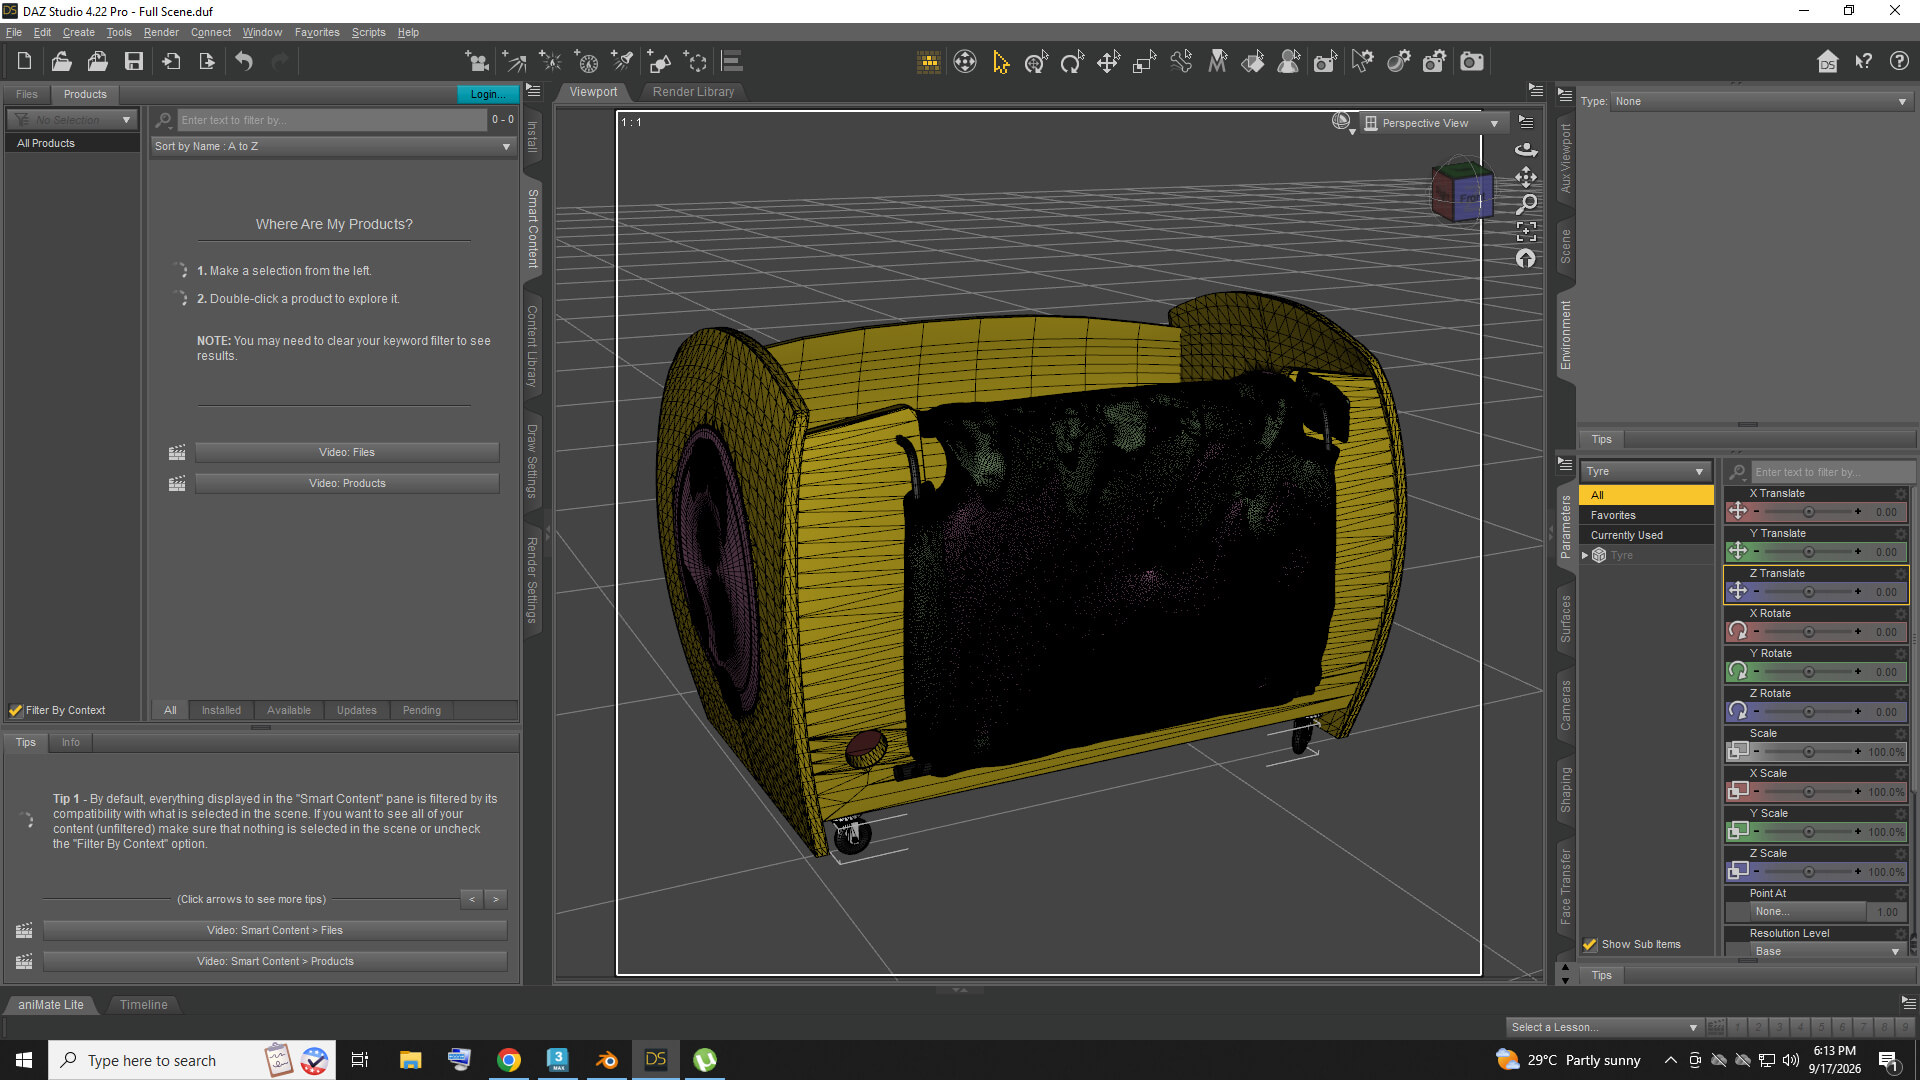
Task: Create a new point light icon
Action: coord(550,62)
